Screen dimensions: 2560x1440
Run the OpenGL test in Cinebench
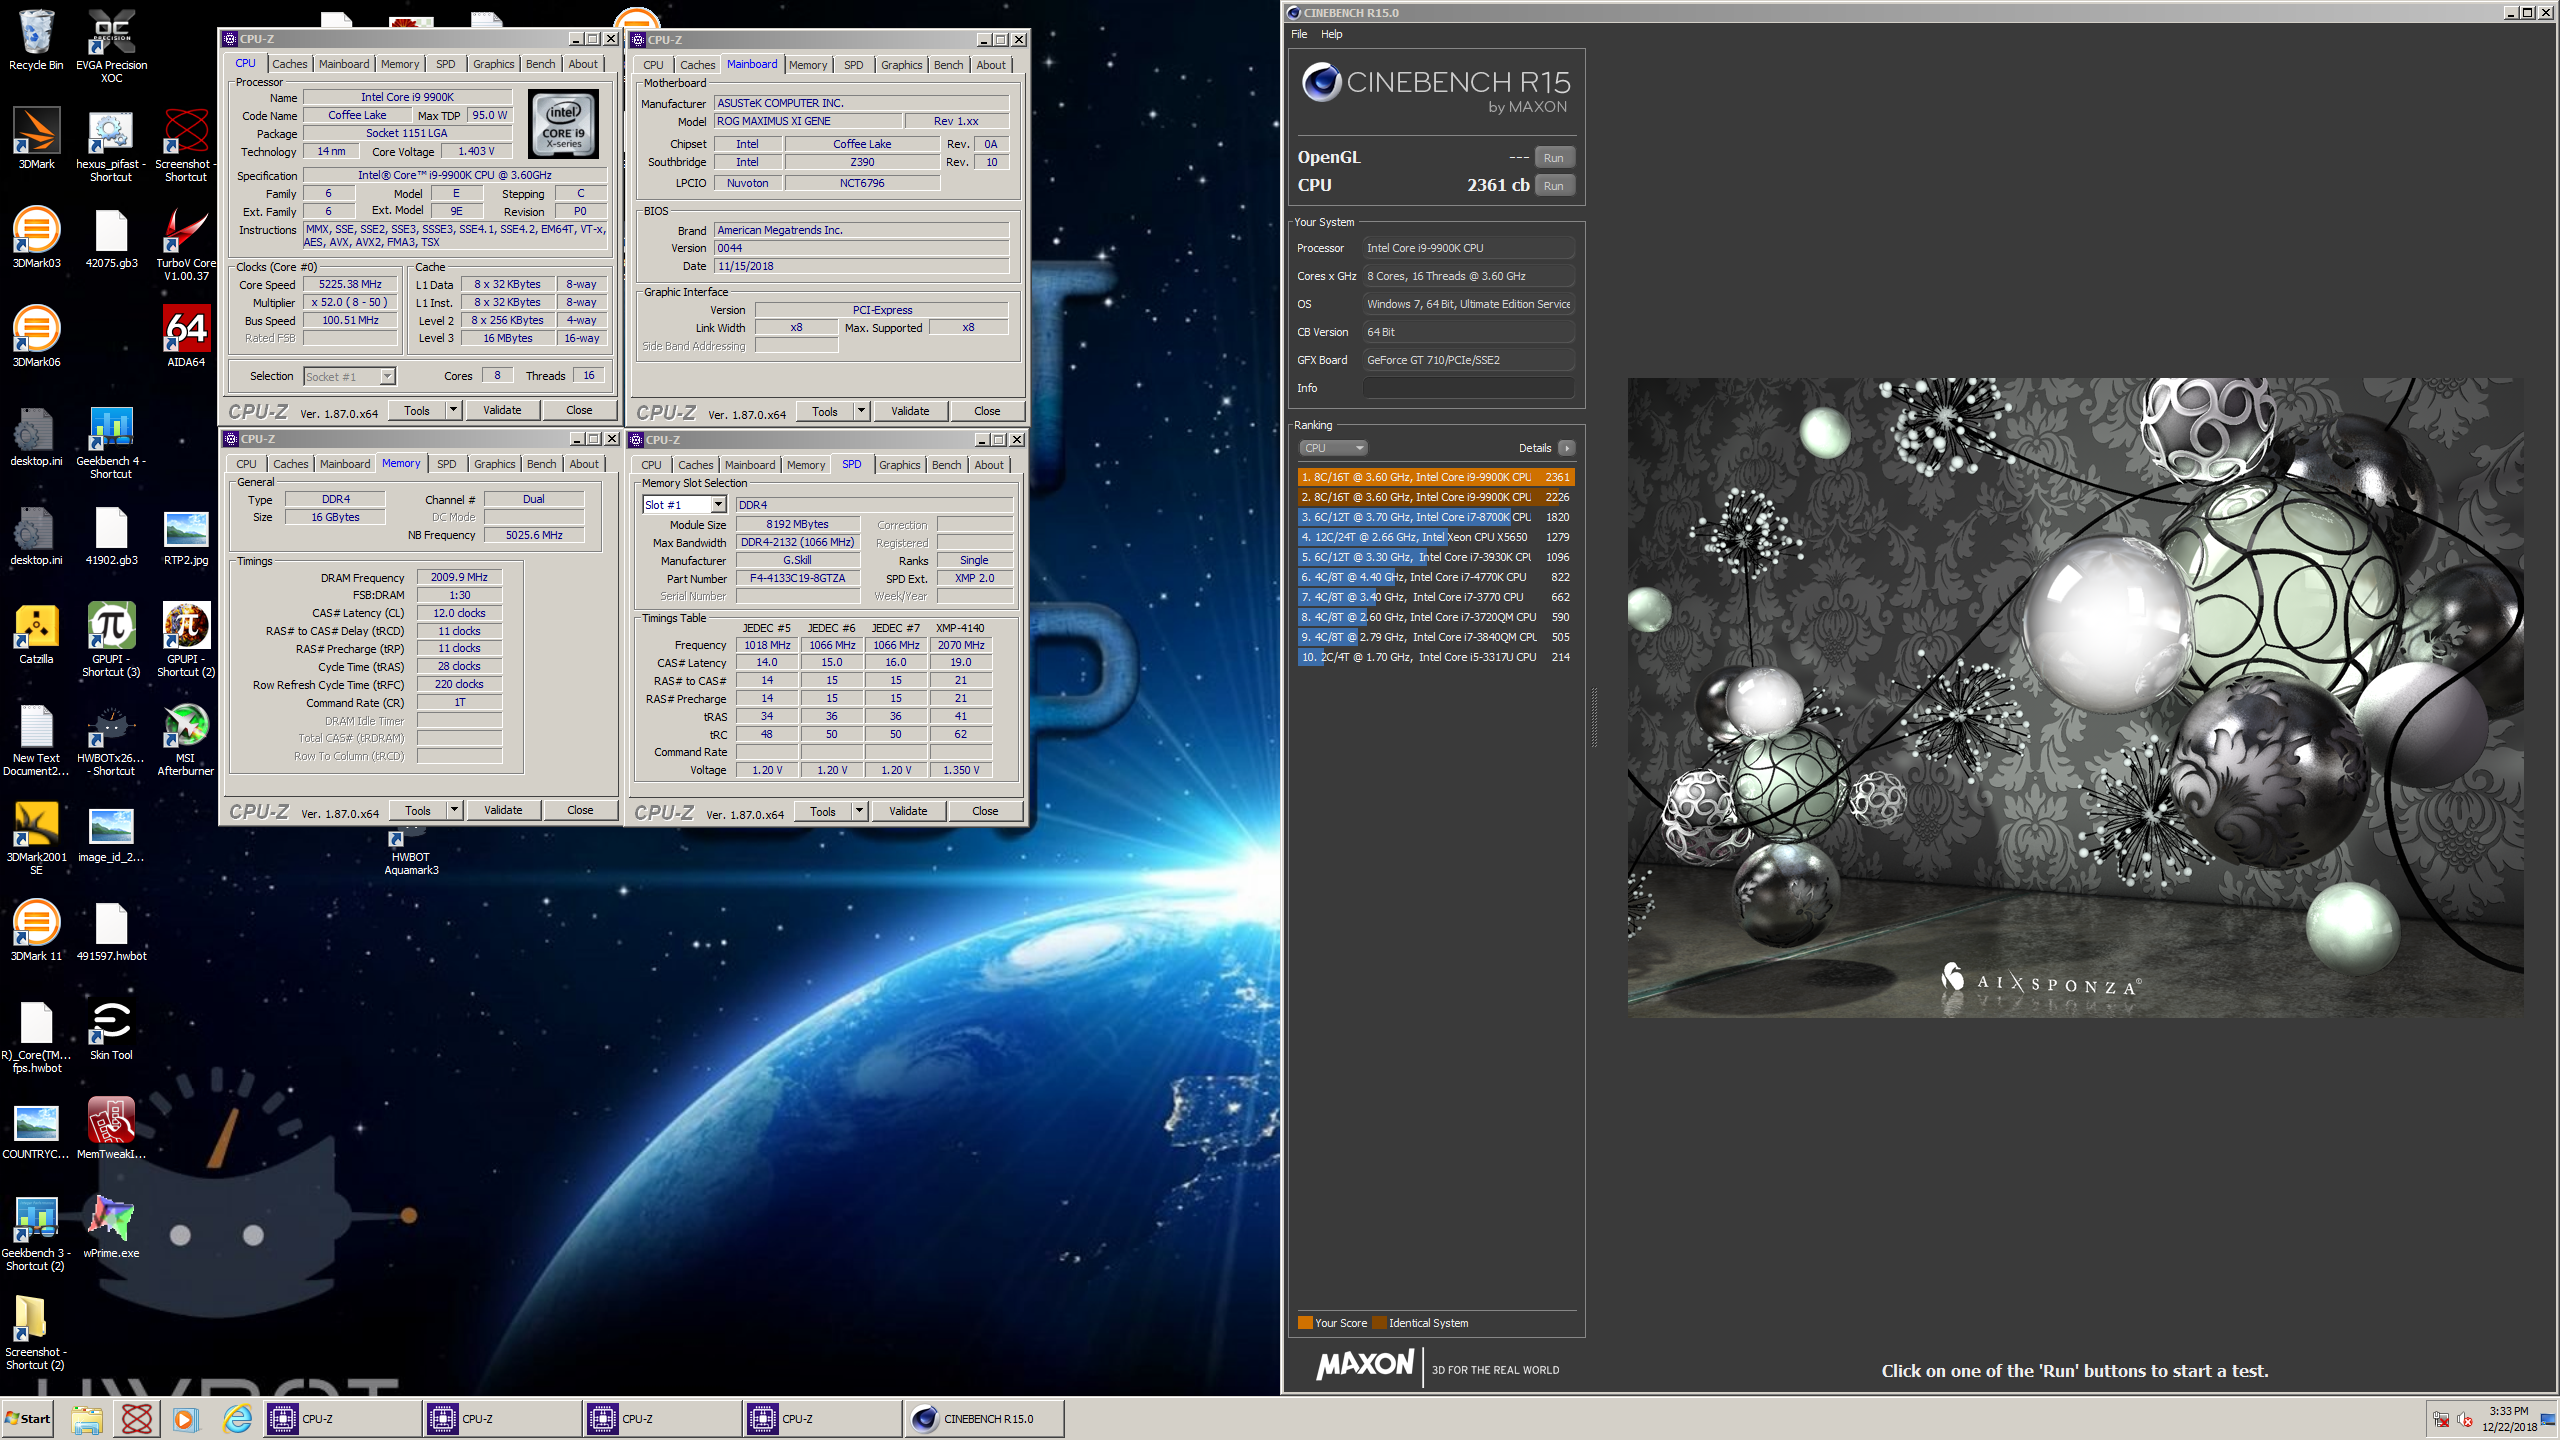tap(1554, 158)
